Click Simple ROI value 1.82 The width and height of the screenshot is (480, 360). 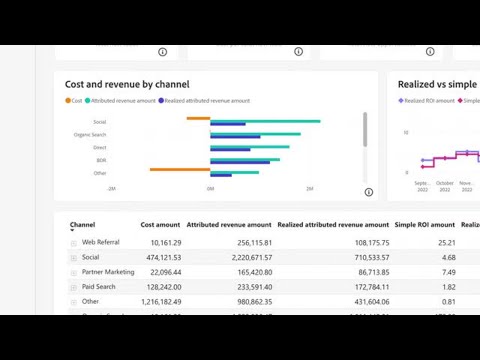coord(449,287)
